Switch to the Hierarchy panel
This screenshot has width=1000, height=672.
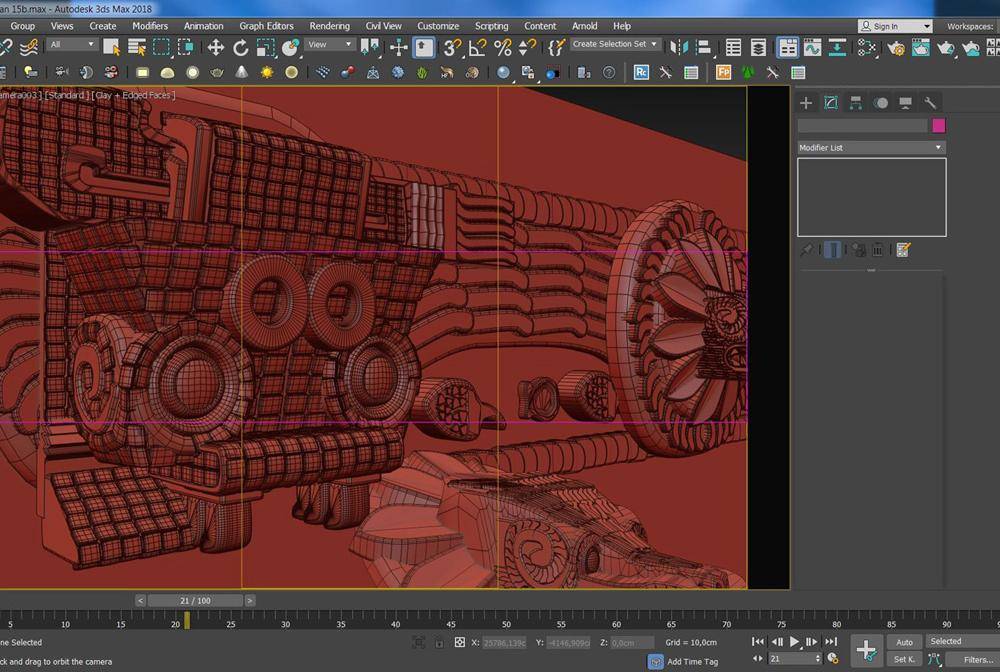[x=855, y=103]
